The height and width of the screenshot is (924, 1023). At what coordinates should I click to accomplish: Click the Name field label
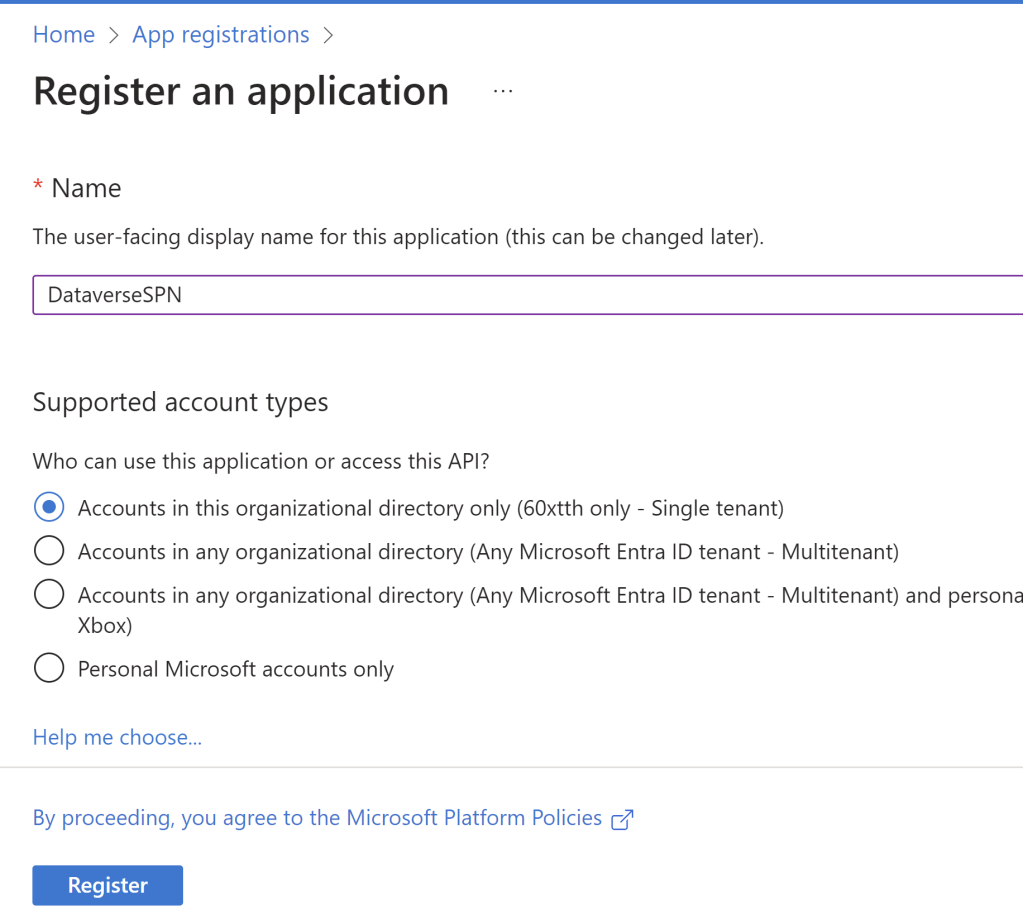pos(86,188)
